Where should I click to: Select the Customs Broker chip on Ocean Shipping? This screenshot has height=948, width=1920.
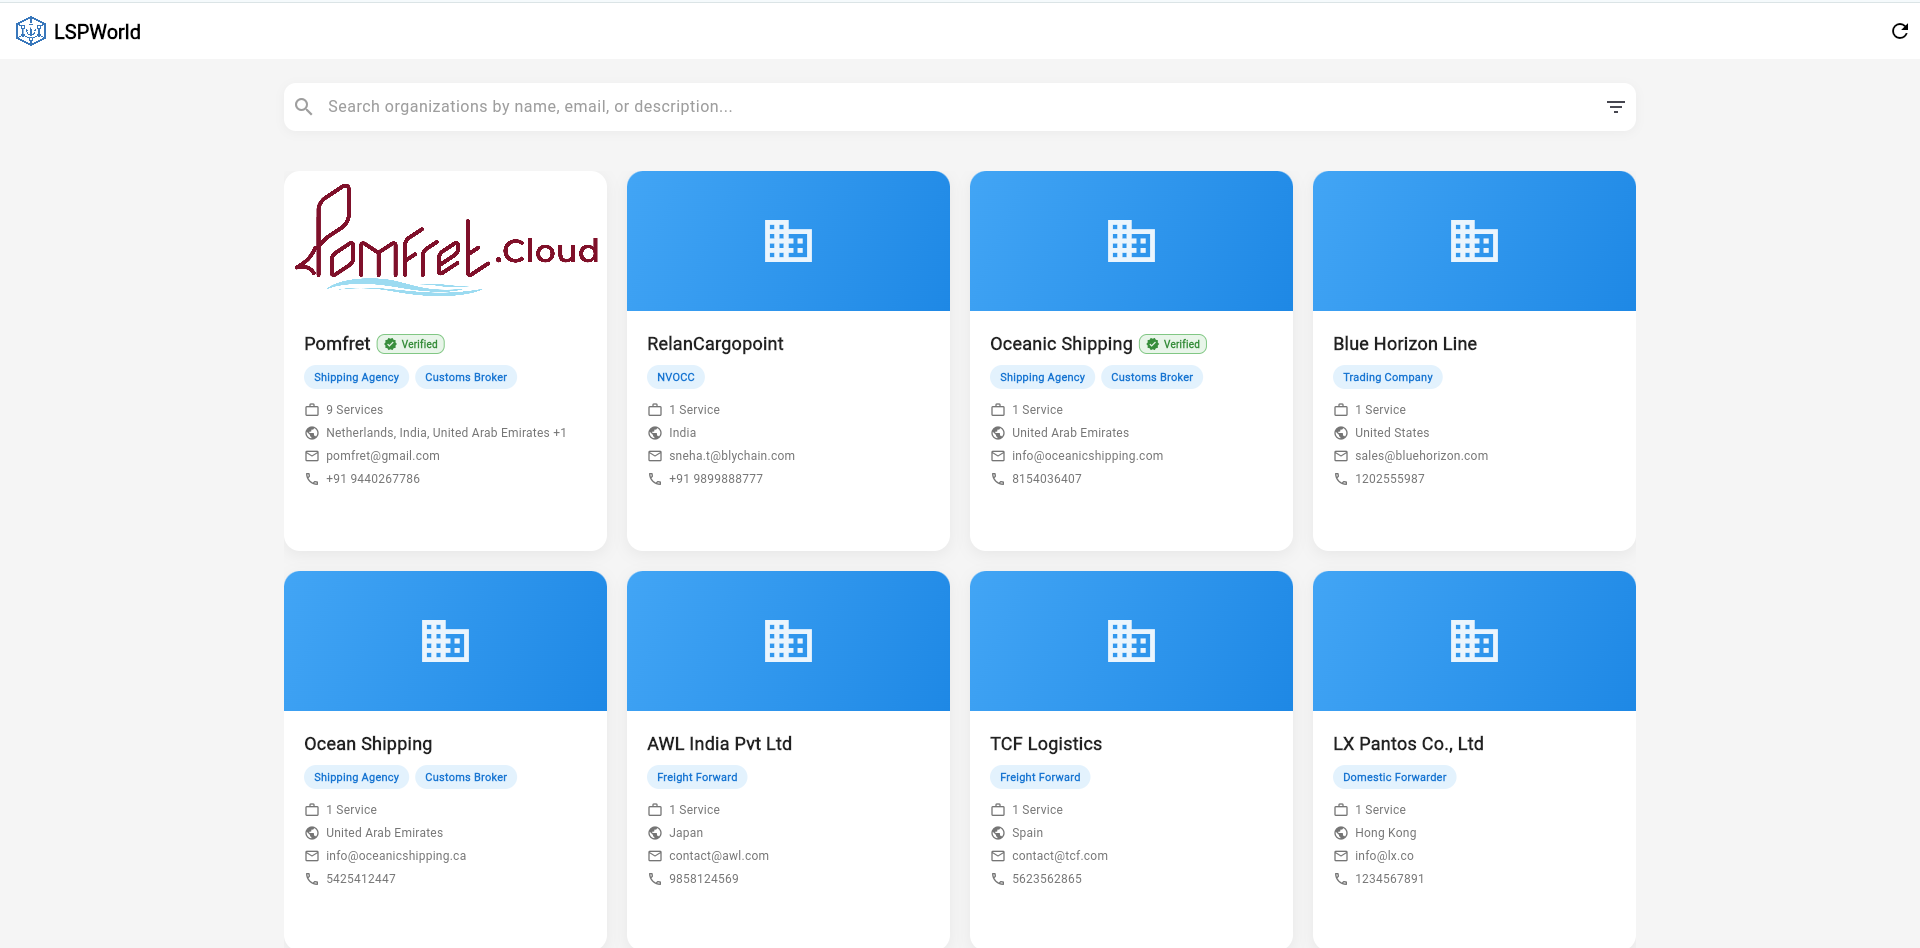tap(465, 777)
